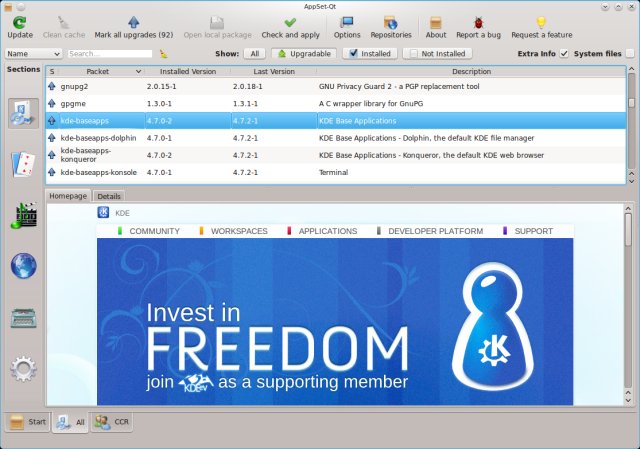The width and height of the screenshot is (640, 449).
Task: Select the All bottom tab
Action: coord(71,422)
